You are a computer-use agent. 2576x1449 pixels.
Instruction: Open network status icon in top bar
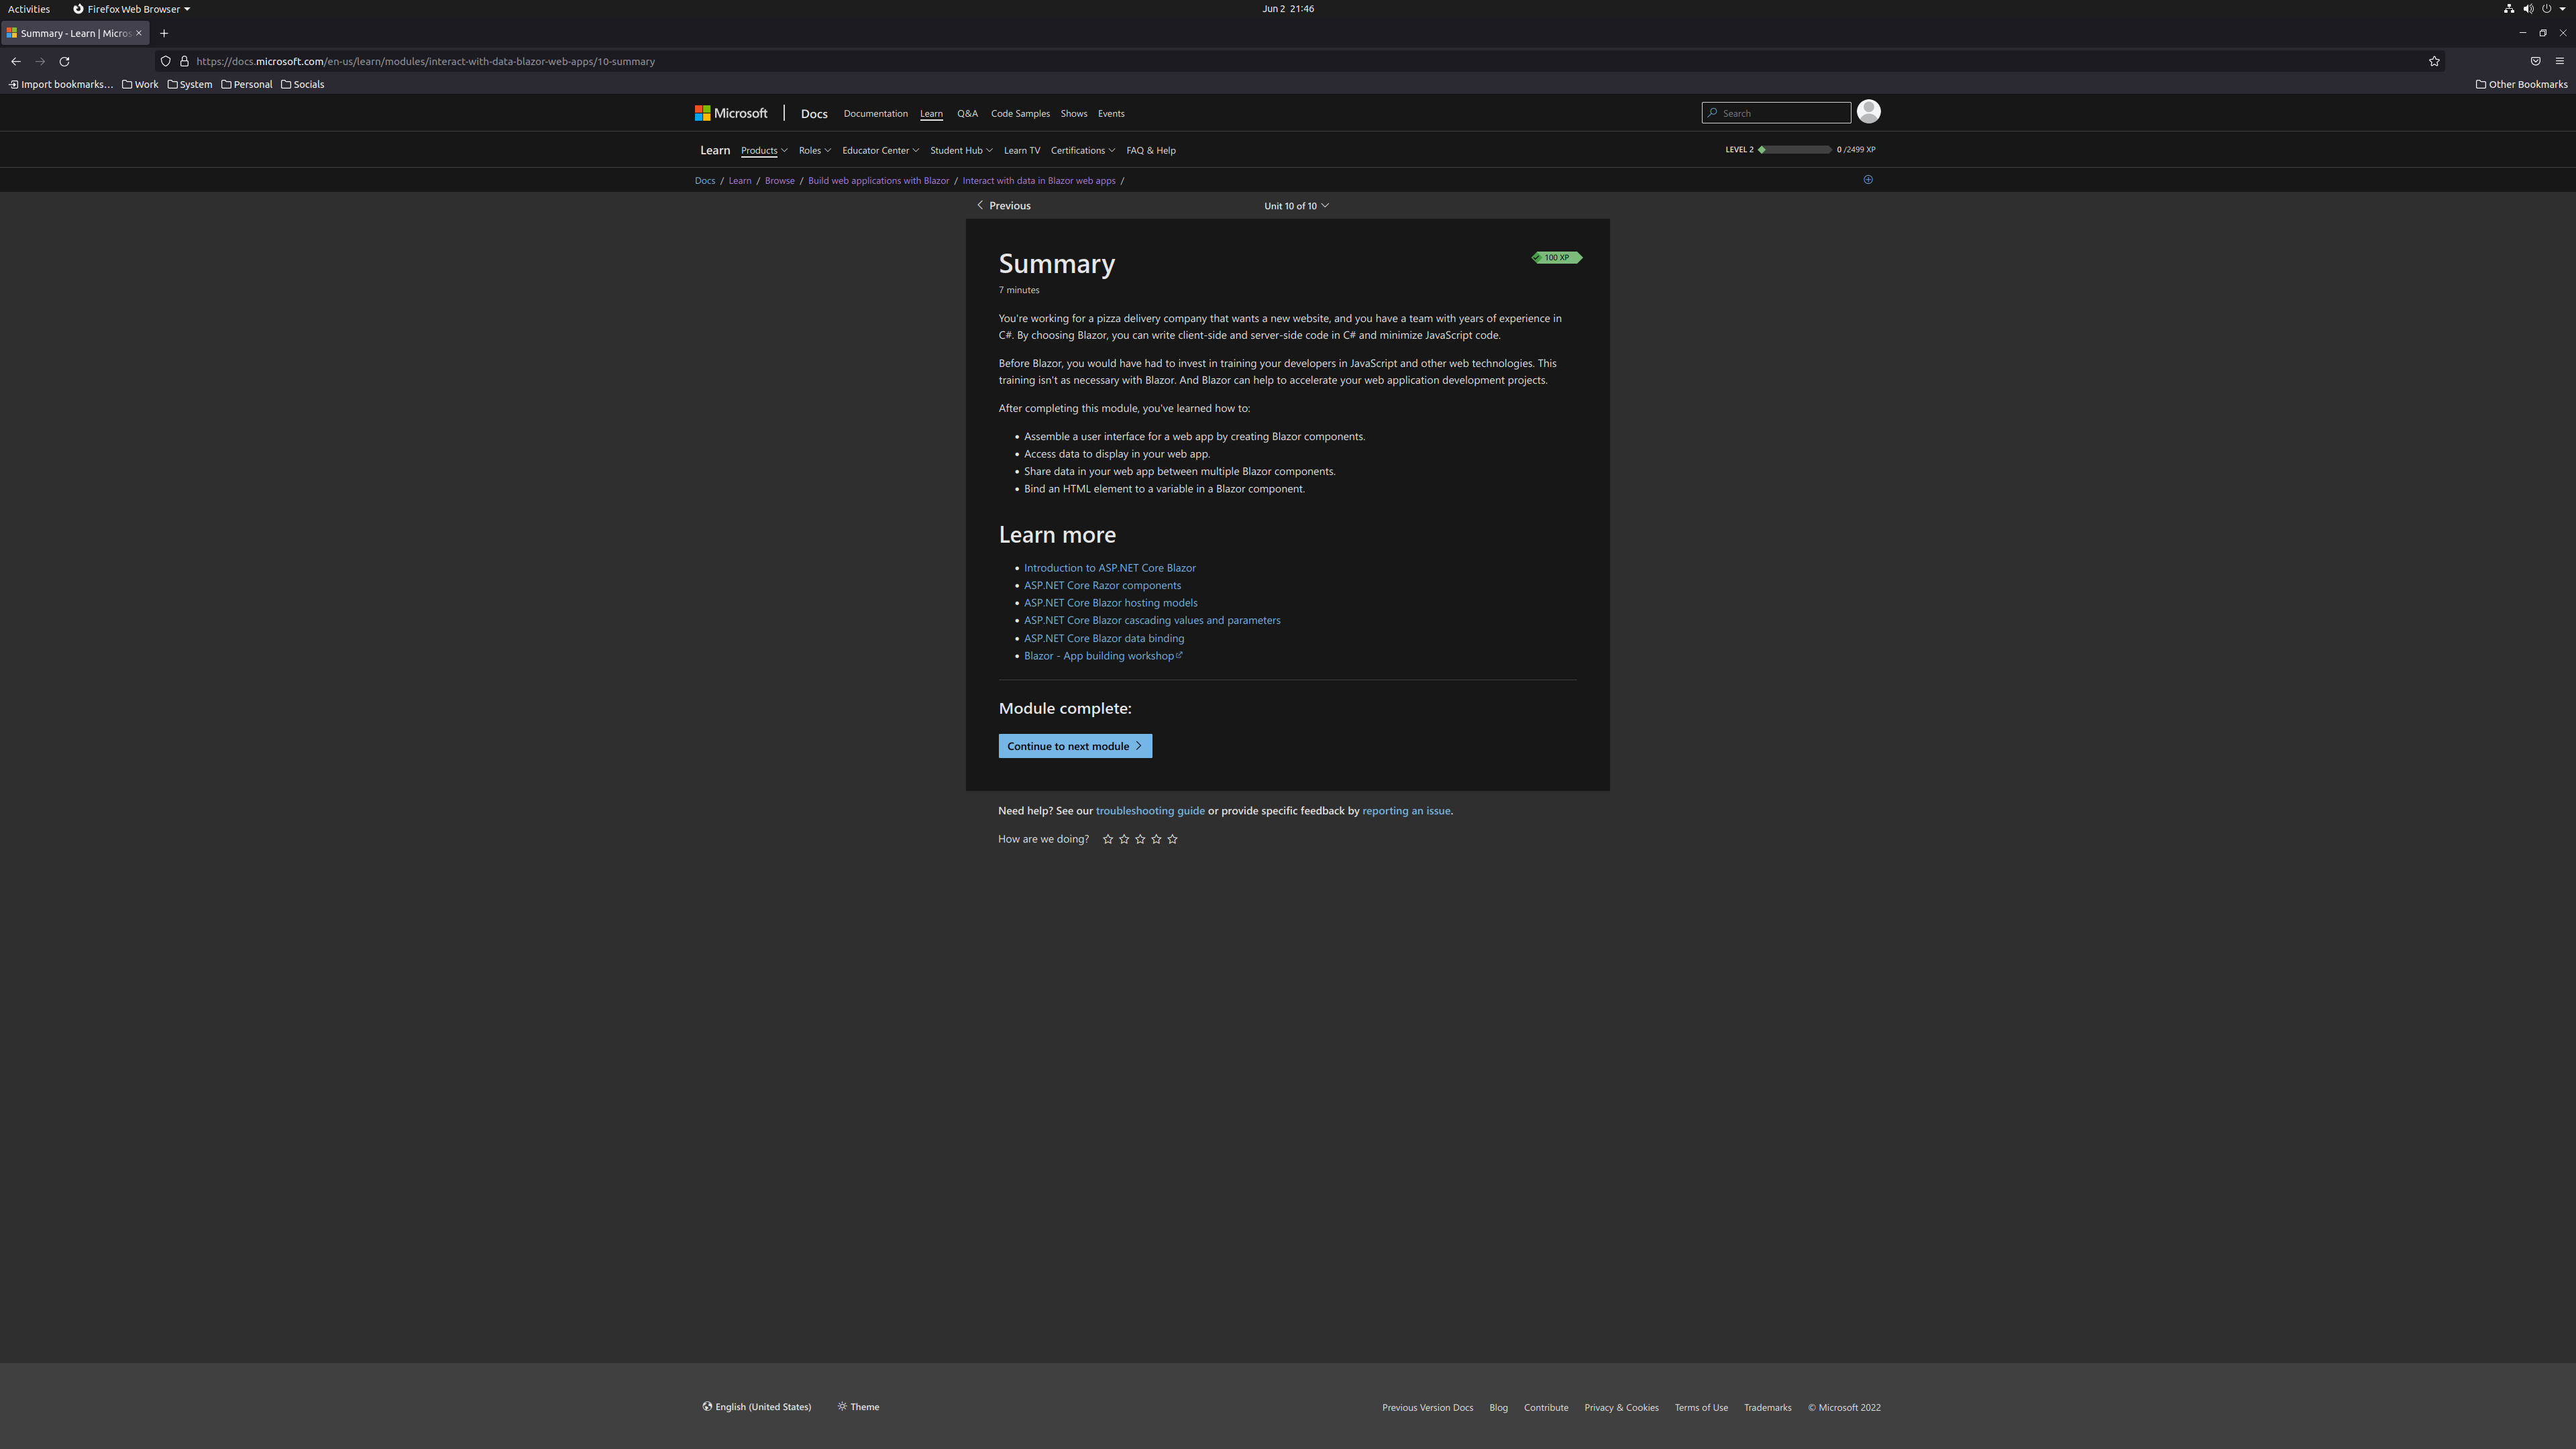pyautogui.click(x=2509, y=9)
